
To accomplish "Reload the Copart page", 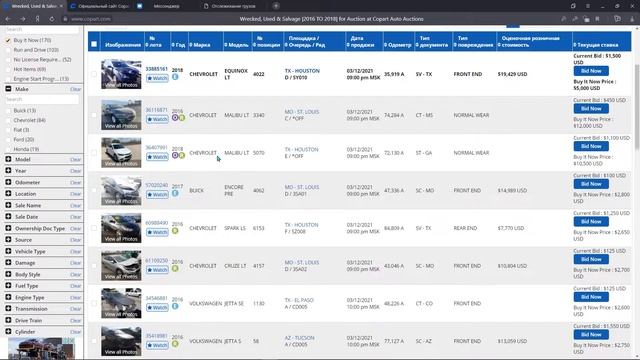I will (x=51, y=19).
